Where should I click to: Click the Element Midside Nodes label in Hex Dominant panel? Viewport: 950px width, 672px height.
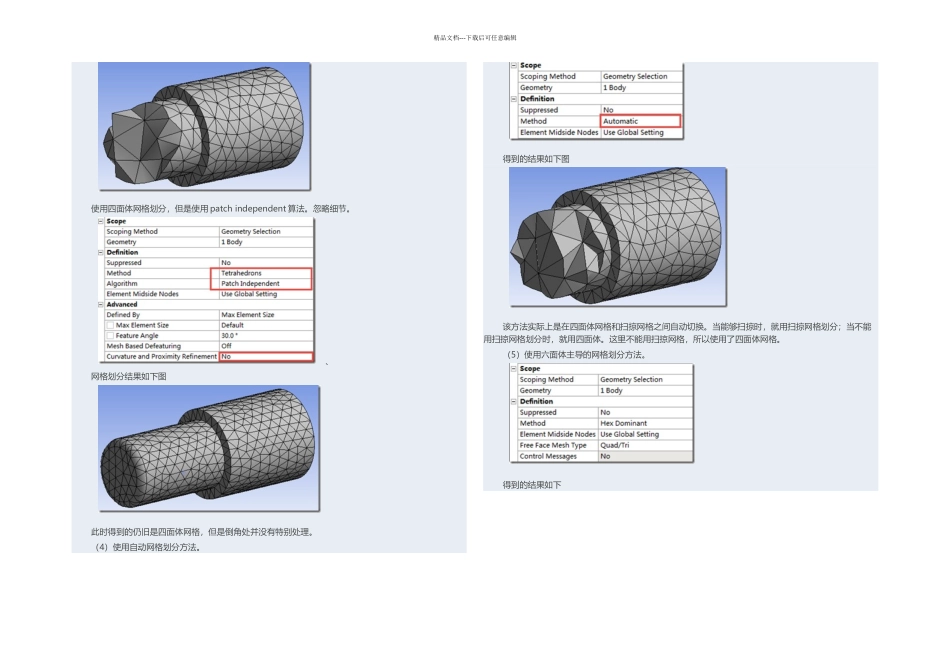pos(557,434)
